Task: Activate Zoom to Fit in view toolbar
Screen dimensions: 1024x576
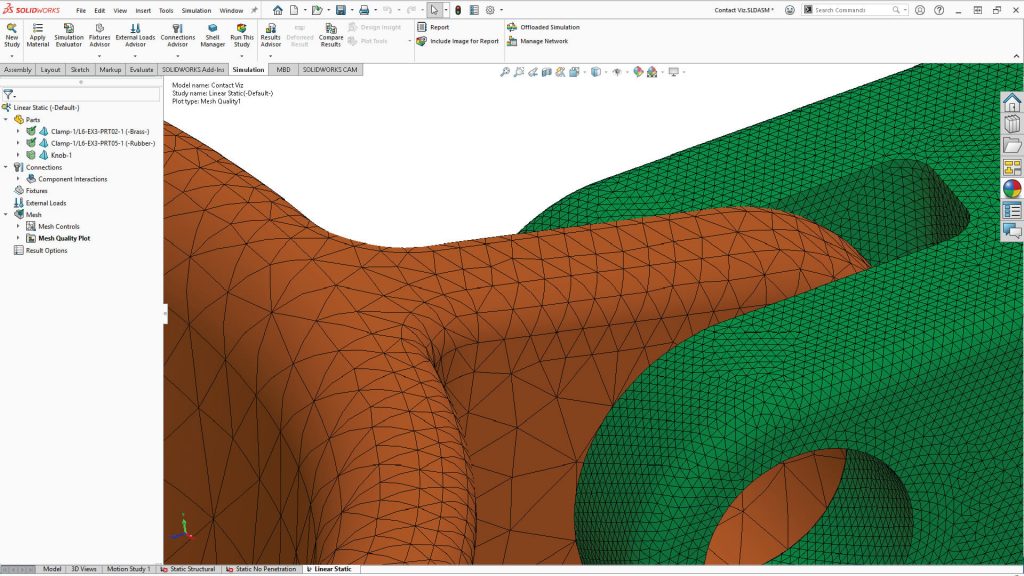Action: click(505, 72)
